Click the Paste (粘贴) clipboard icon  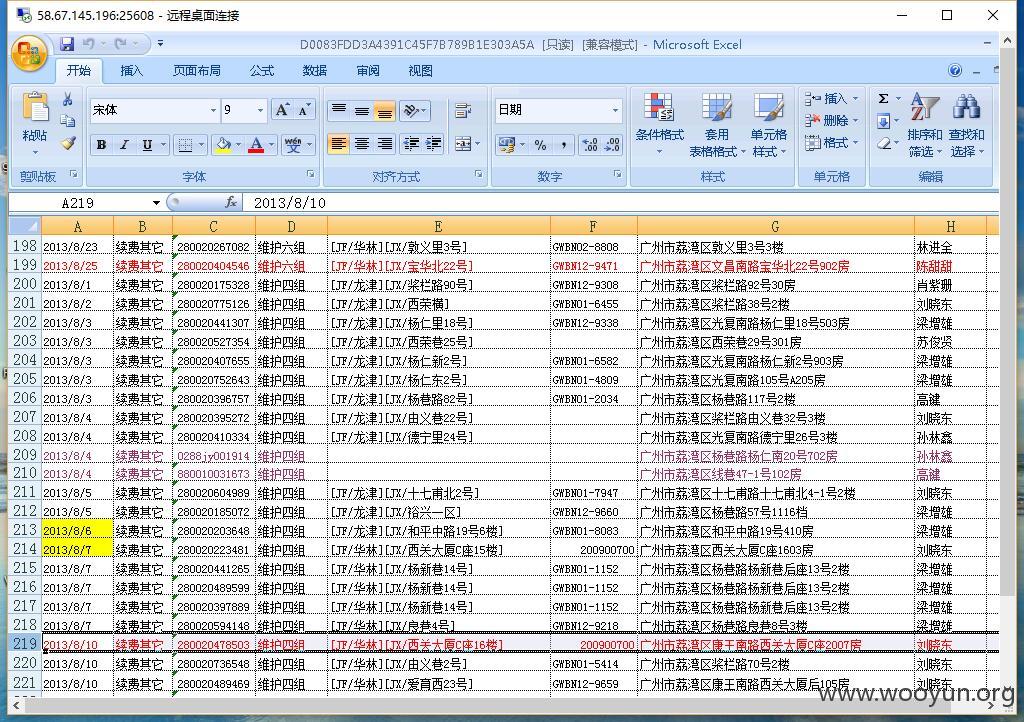point(35,108)
